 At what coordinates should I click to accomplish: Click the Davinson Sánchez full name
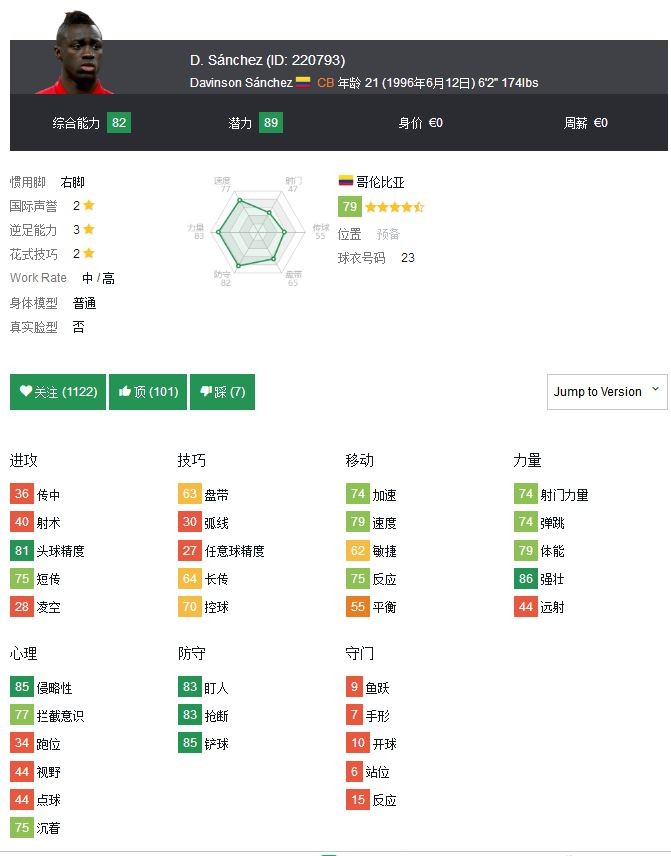click(241, 83)
